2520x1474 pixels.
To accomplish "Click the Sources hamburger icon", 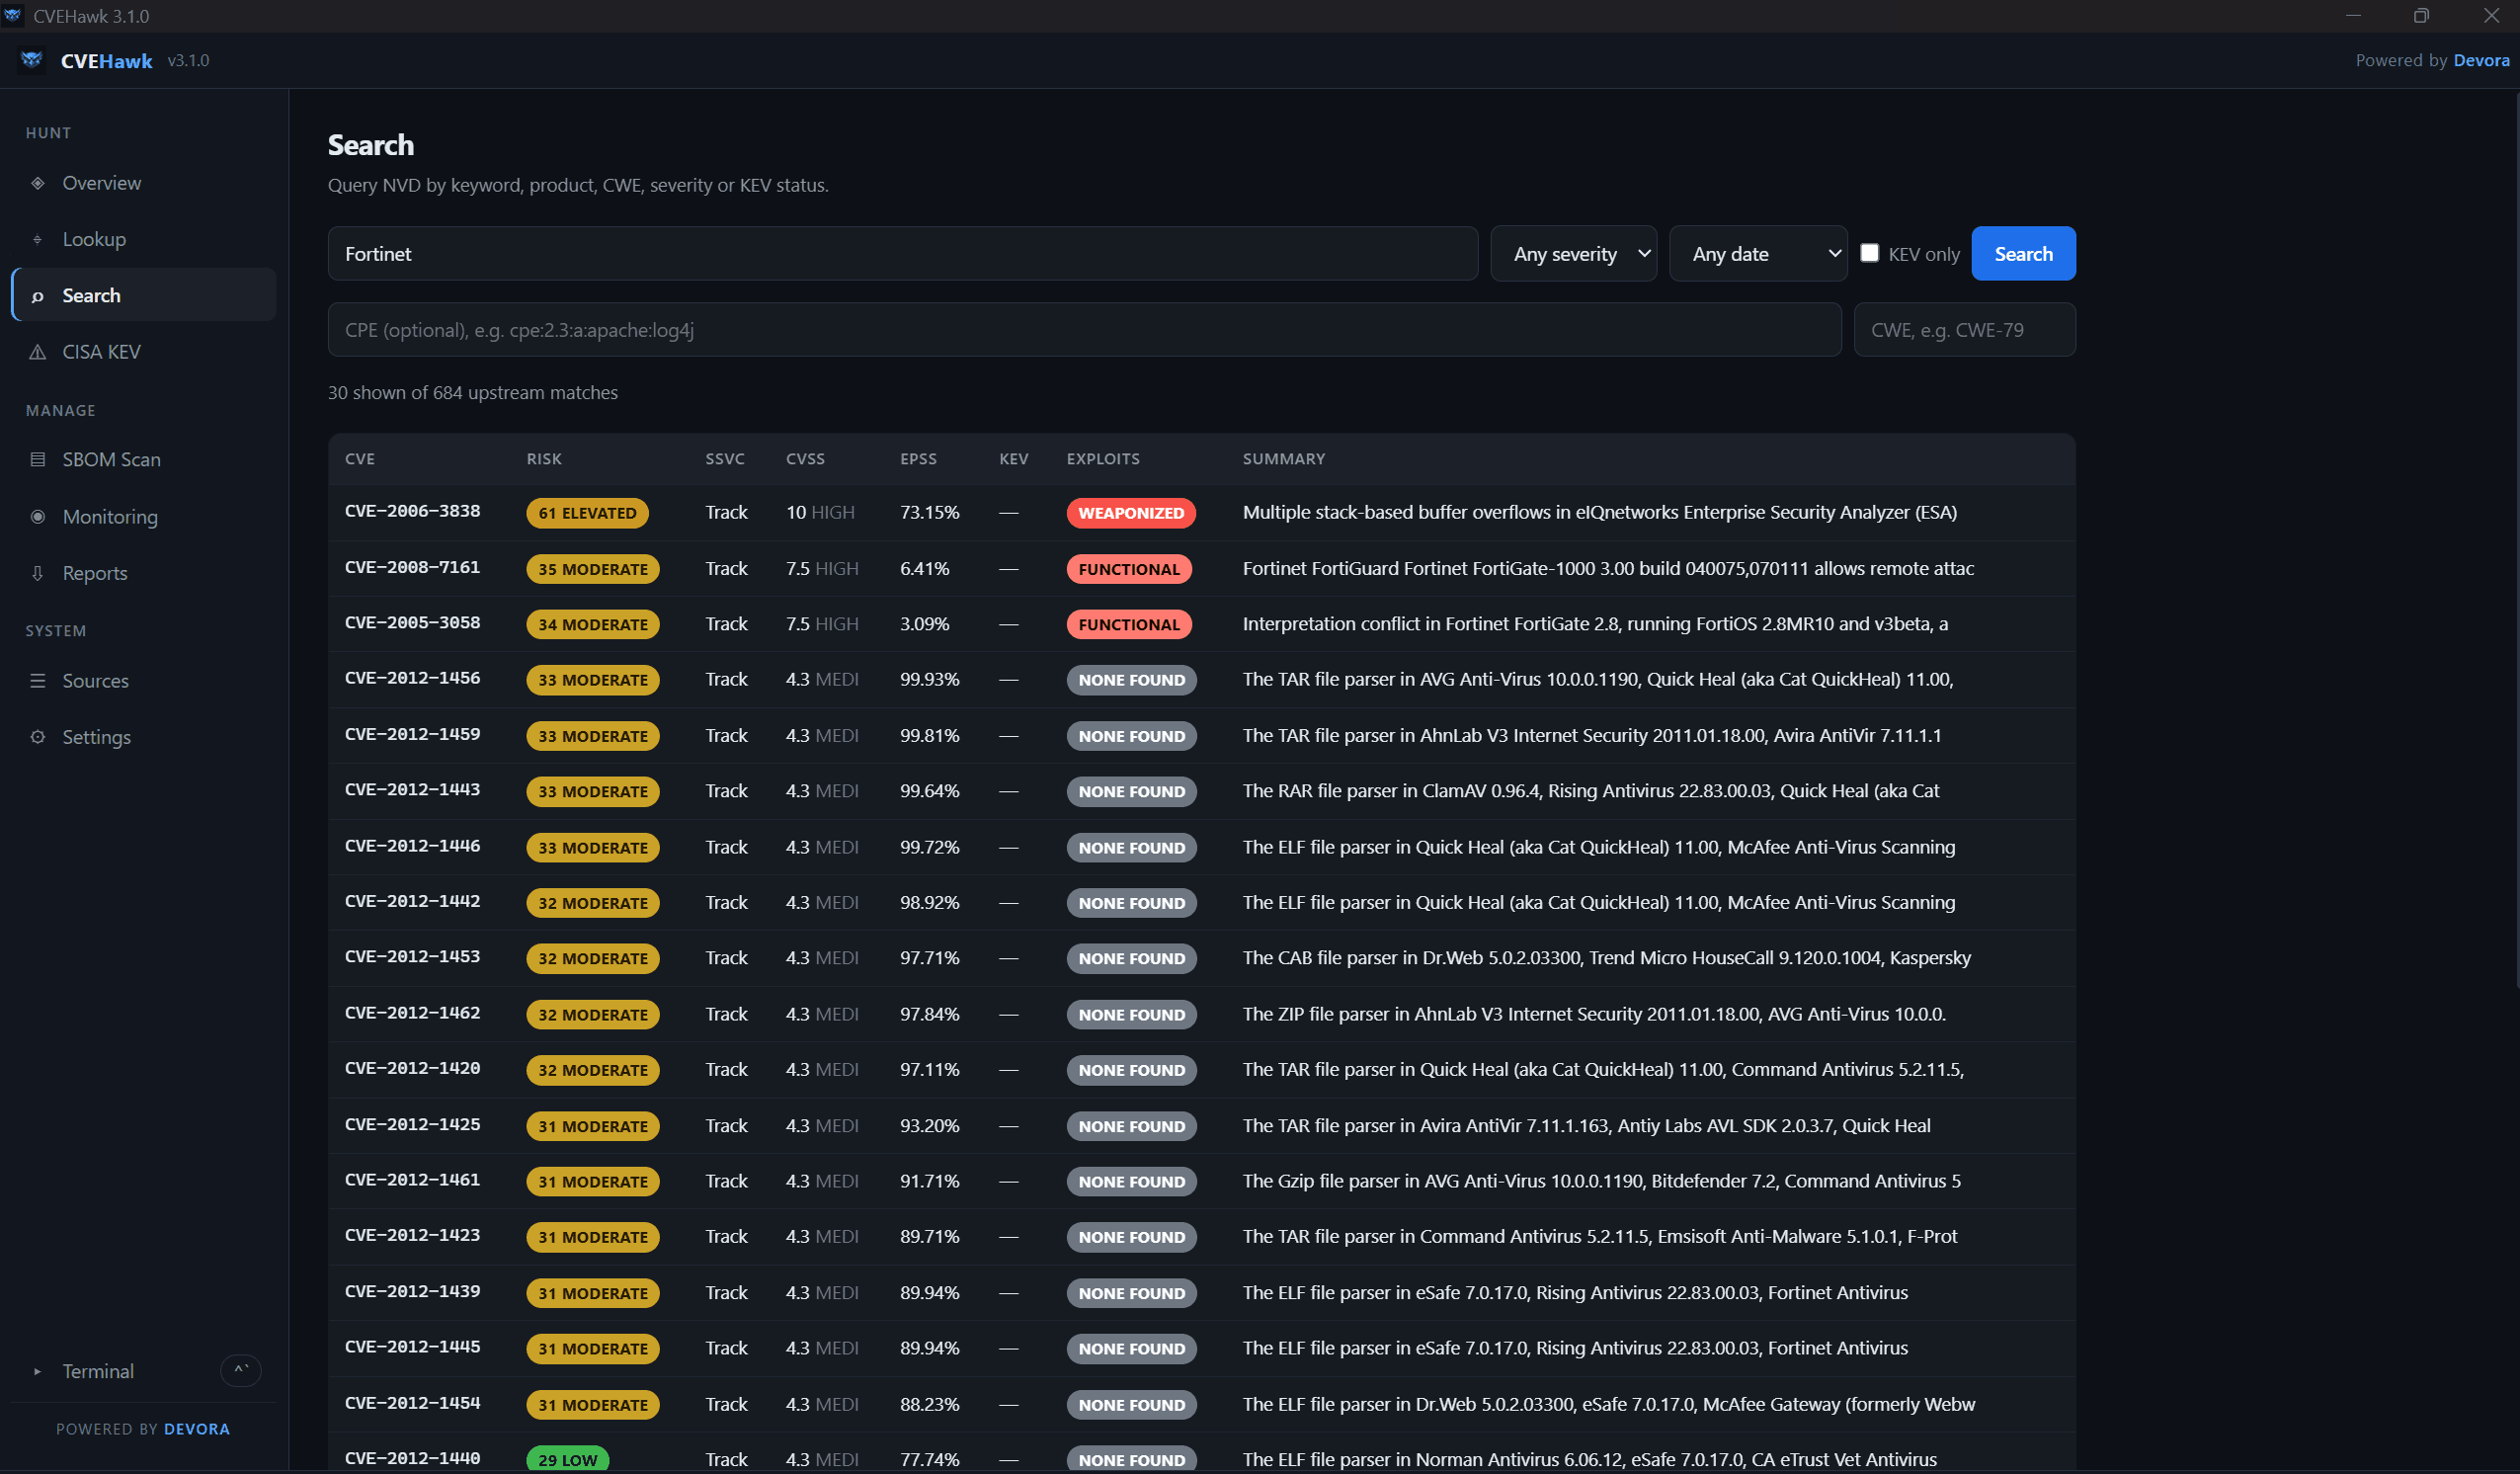I will 37,681.
